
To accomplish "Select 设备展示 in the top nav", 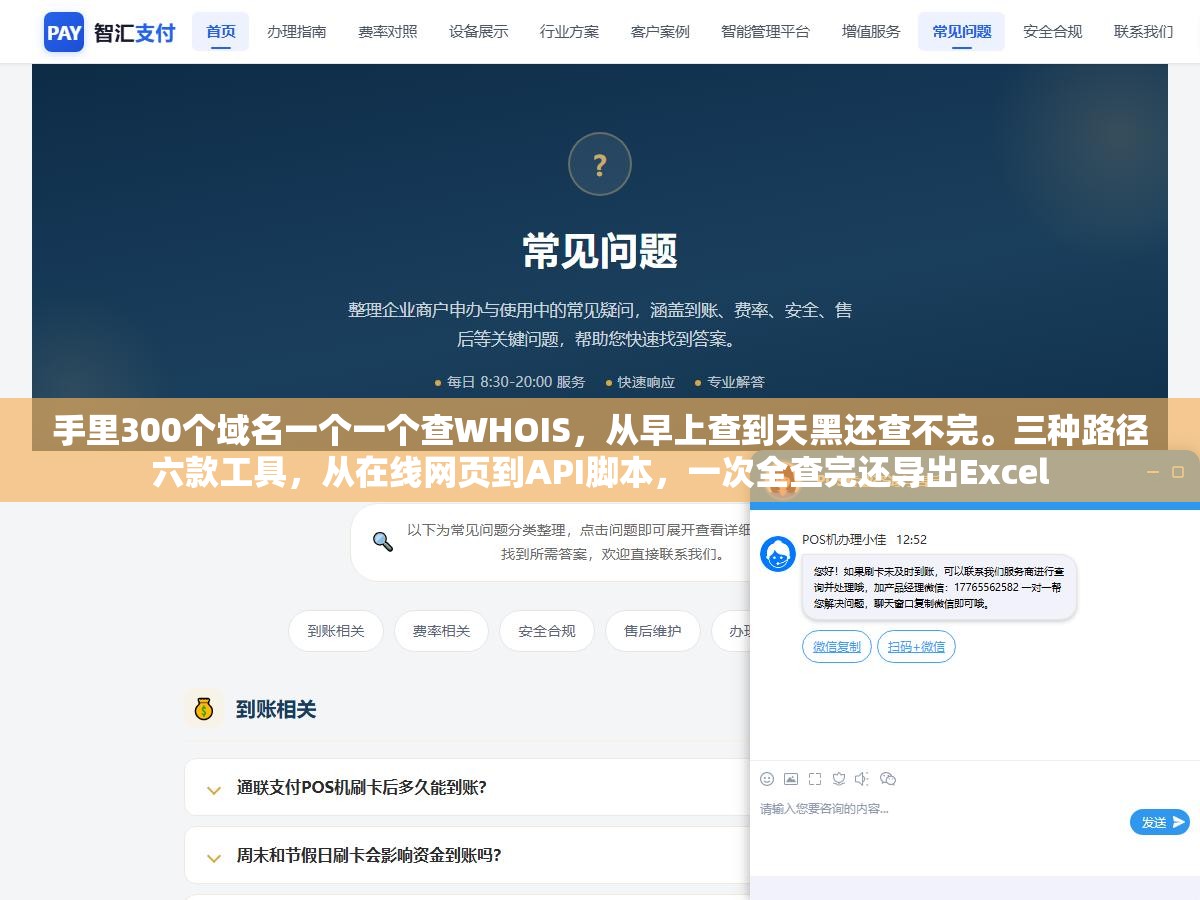I will point(479,32).
